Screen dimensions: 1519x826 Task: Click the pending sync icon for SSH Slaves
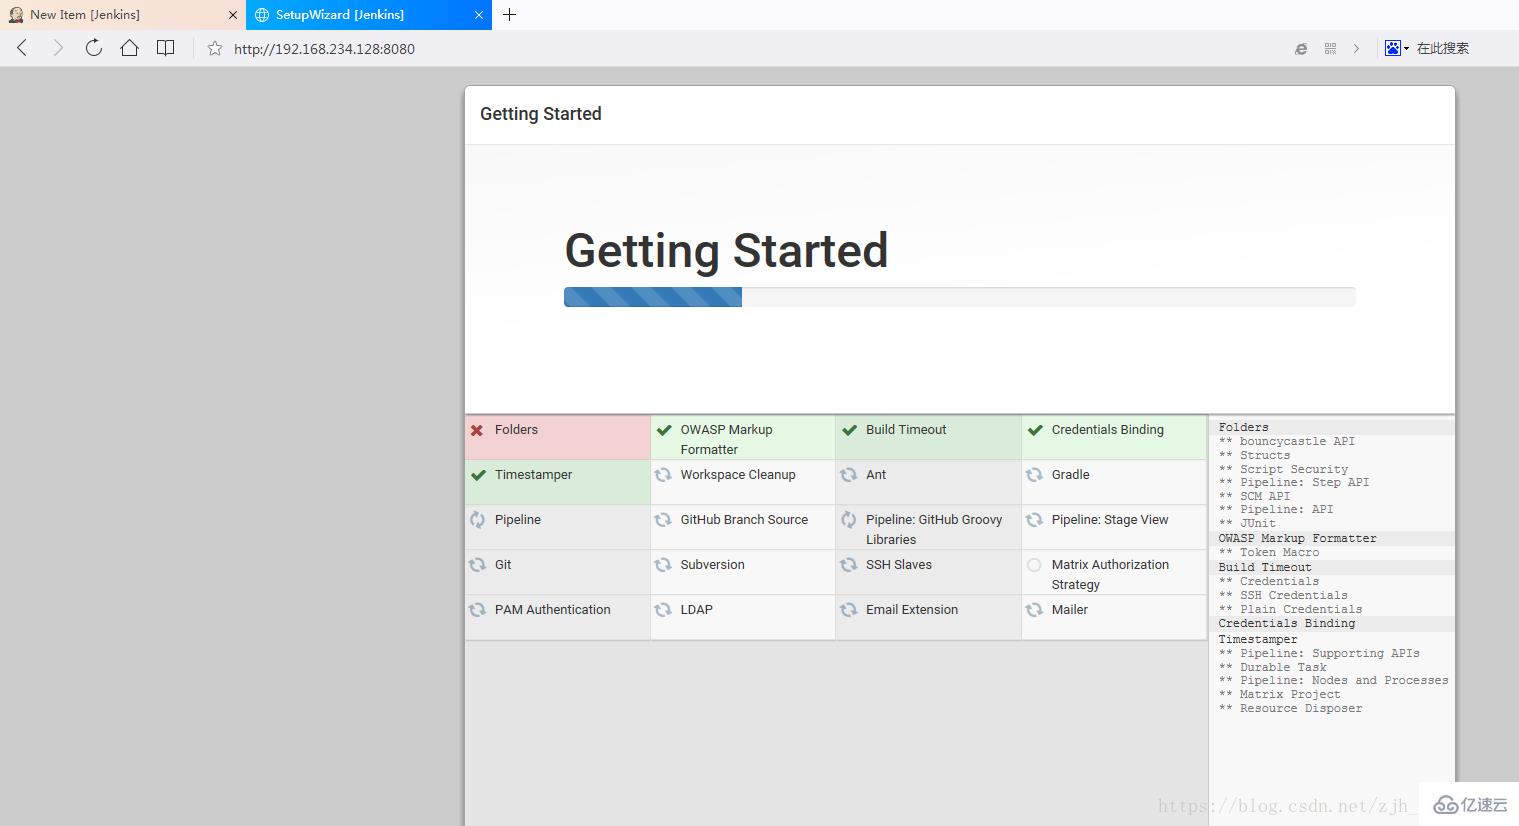click(x=849, y=565)
